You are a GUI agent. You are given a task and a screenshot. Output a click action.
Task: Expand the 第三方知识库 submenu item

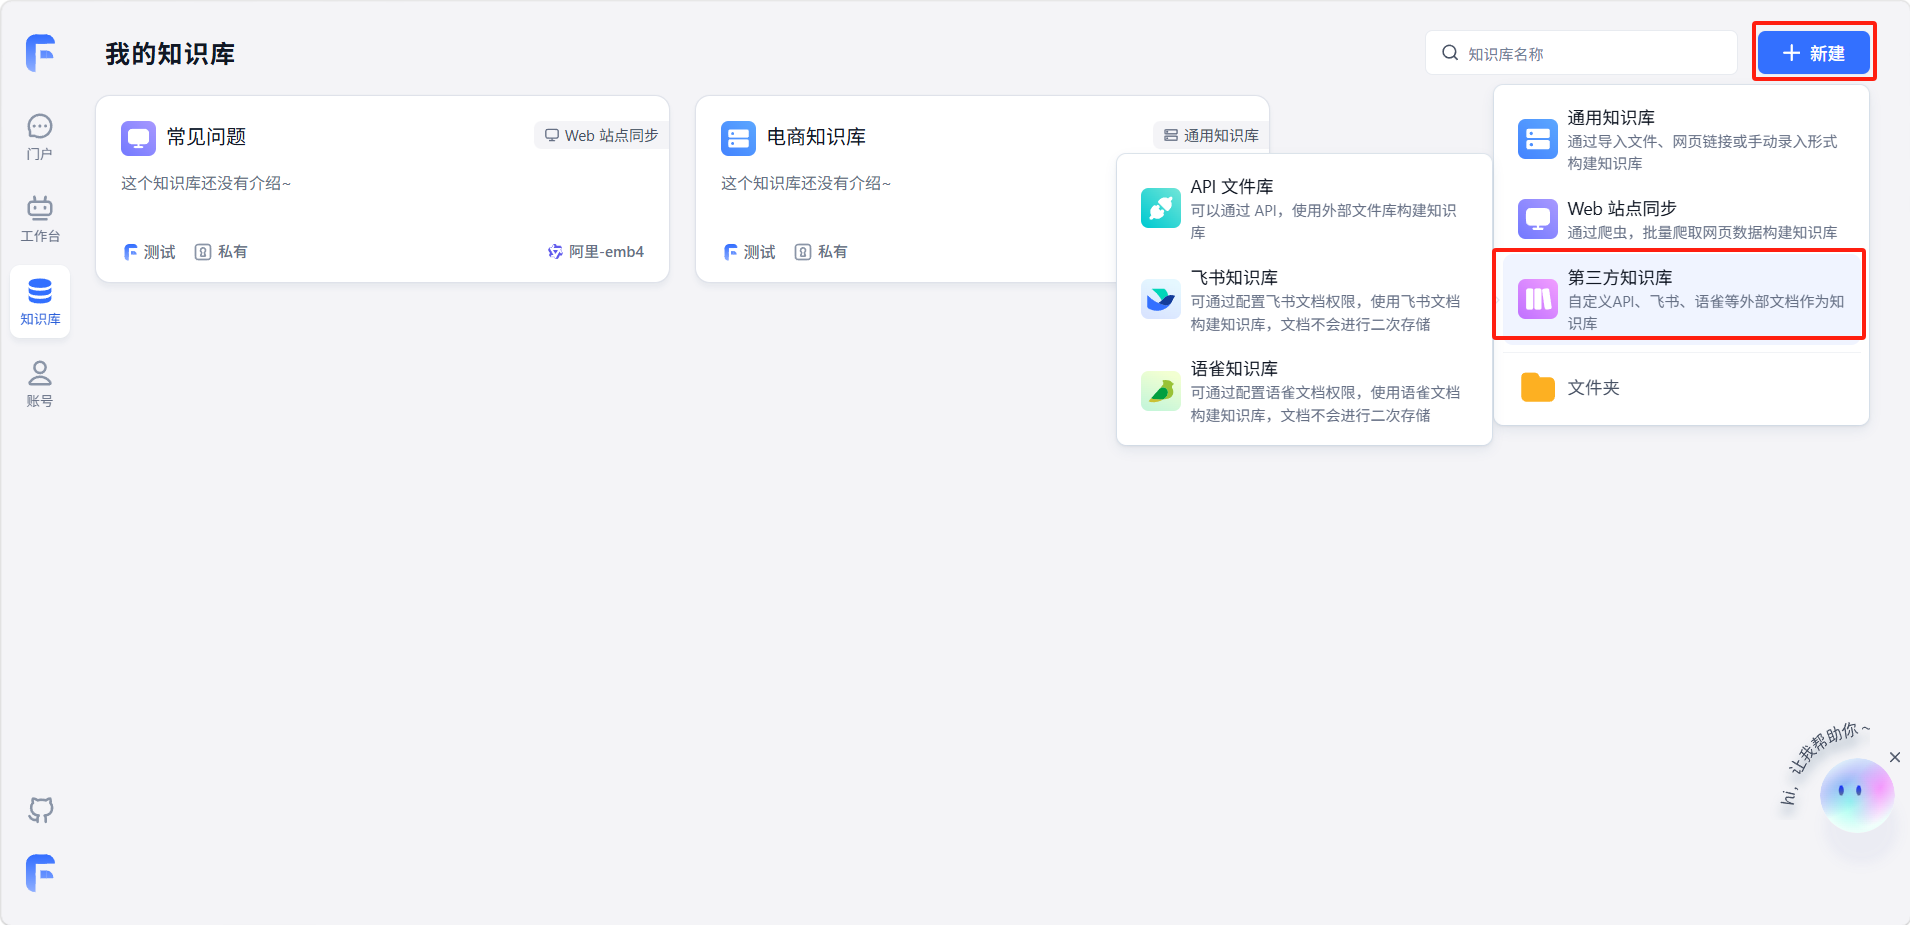click(1680, 298)
